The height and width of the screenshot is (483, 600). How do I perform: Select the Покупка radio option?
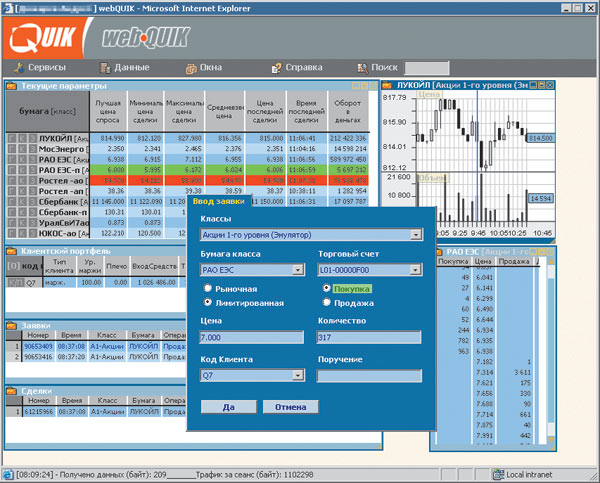click(326, 287)
